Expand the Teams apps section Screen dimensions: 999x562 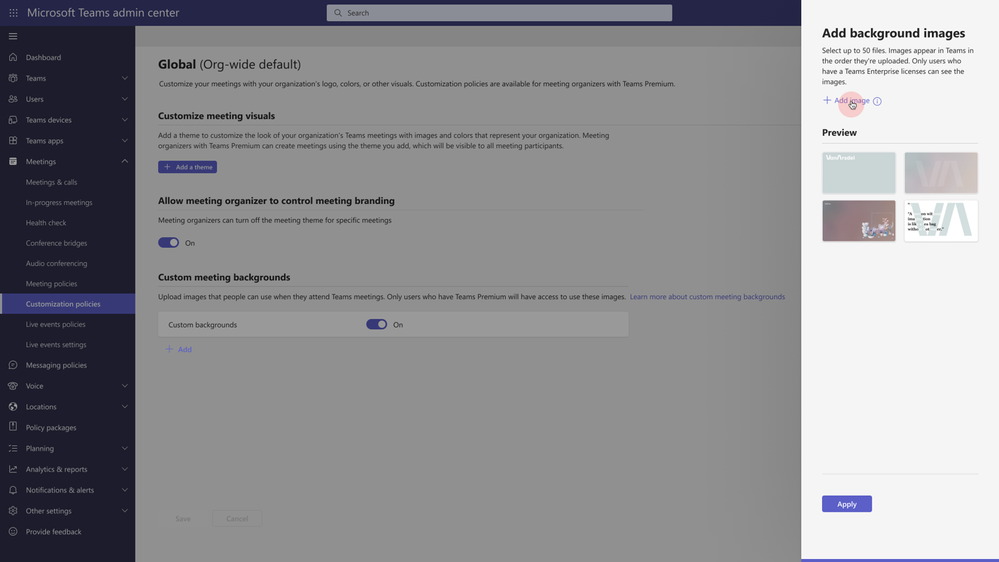pos(125,141)
